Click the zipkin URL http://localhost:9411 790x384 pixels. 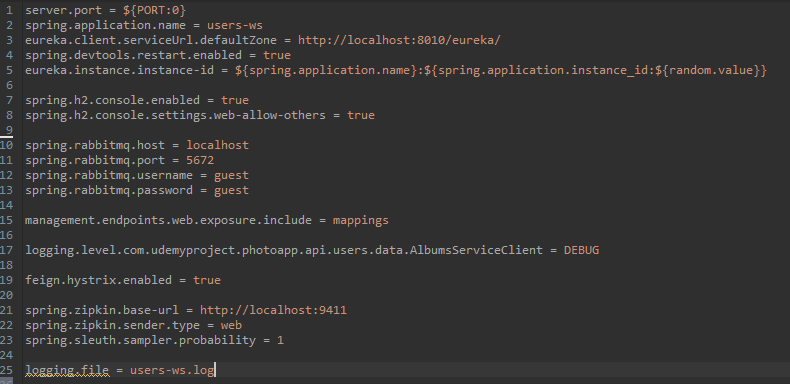coord(274,310)
